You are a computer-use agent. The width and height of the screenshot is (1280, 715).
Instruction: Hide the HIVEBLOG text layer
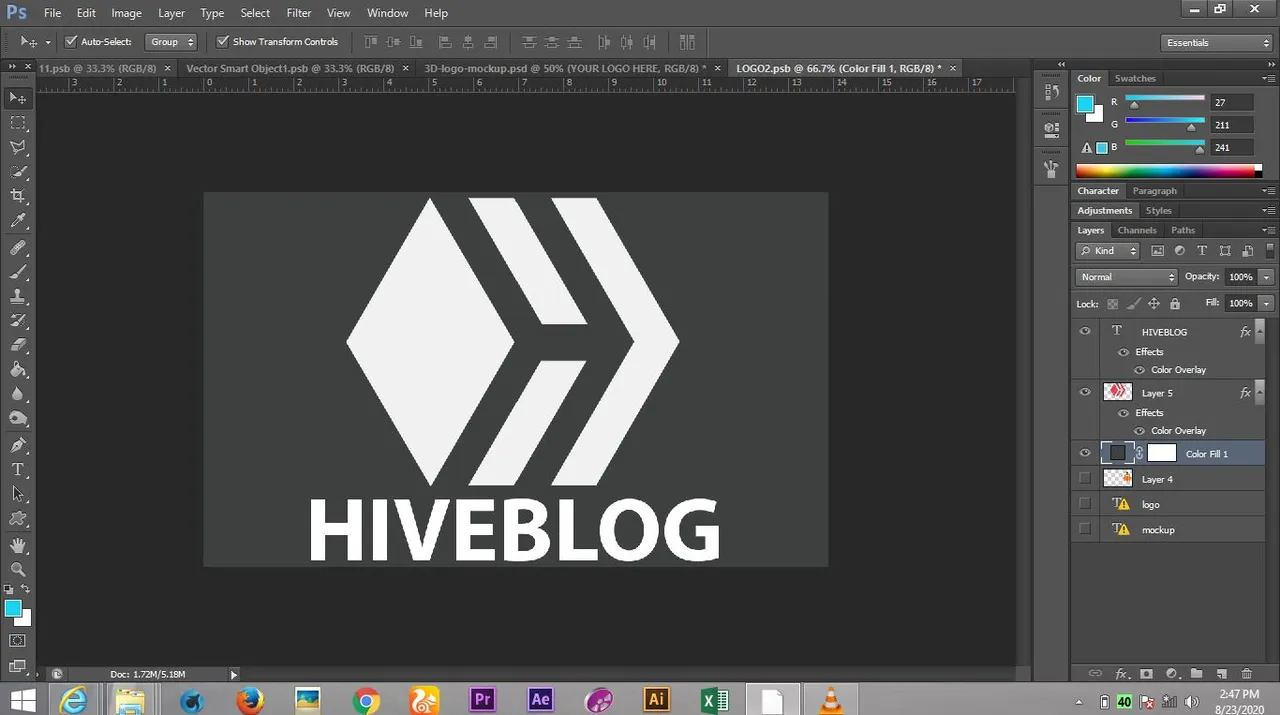click(1085, 331)
